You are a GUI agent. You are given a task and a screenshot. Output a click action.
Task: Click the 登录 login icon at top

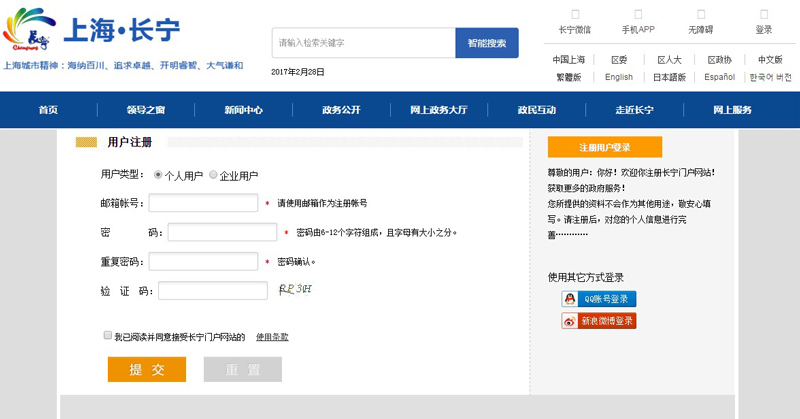tap(763, 14)
